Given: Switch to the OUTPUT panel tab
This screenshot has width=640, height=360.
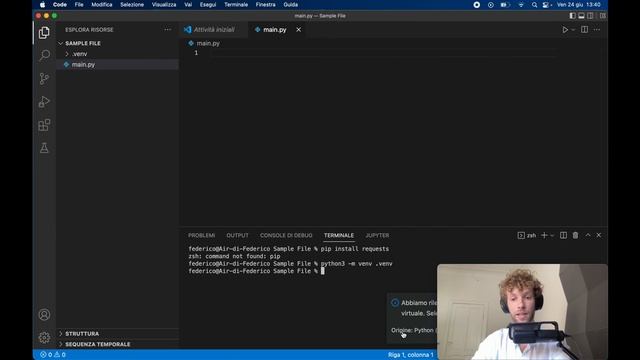Looking at the screenshot, I should click(x=237, y=236).
